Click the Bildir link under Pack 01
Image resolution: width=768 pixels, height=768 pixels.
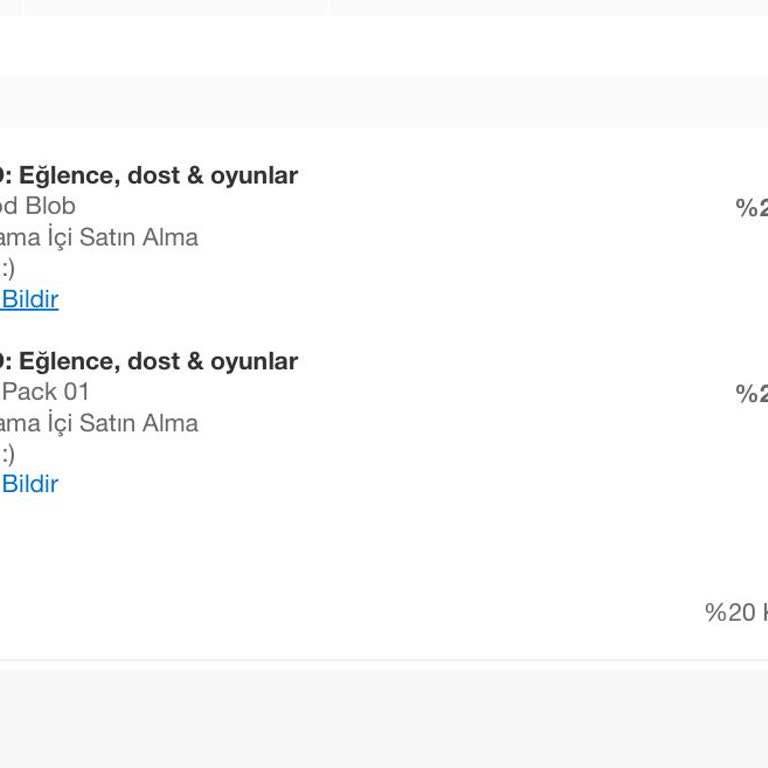pyautogui.click(x=30, y=484)
